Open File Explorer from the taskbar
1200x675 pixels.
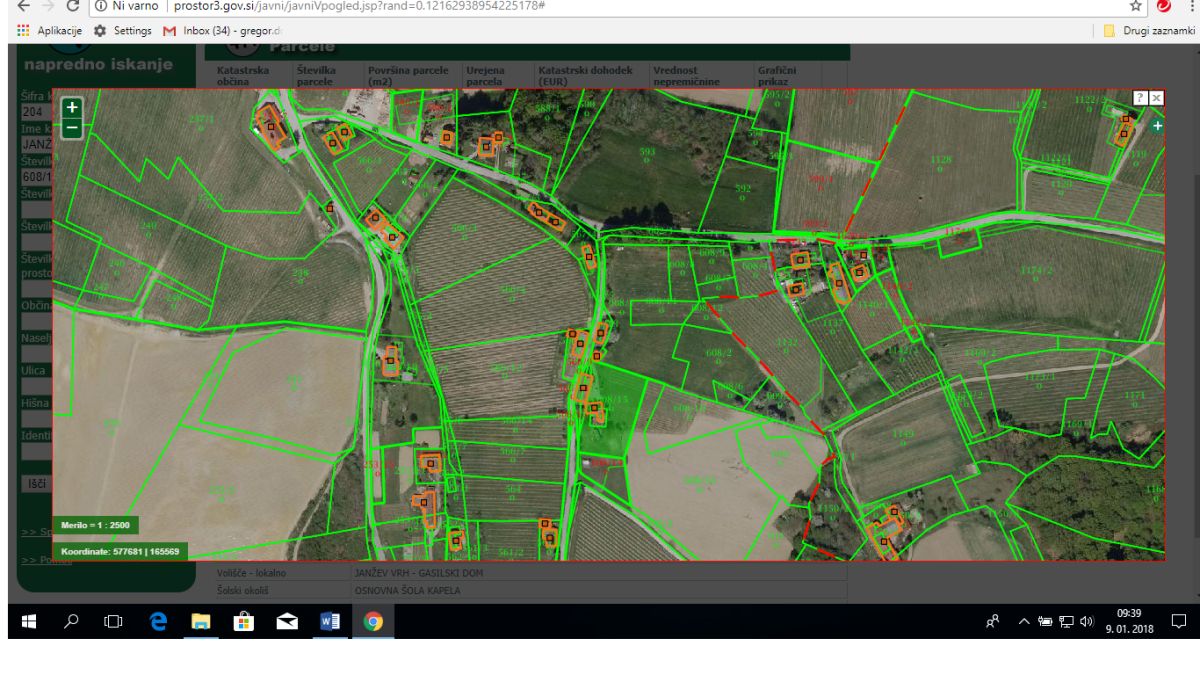199,621
